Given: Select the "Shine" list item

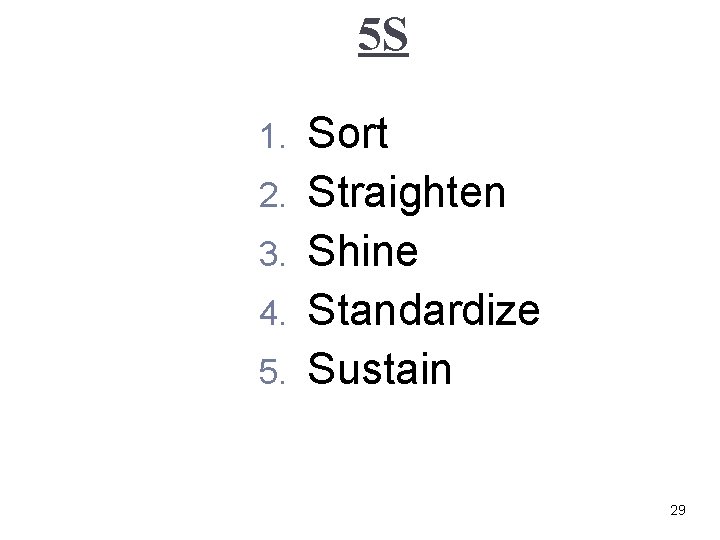Looking at the screenshot, I should pos(363,252).
